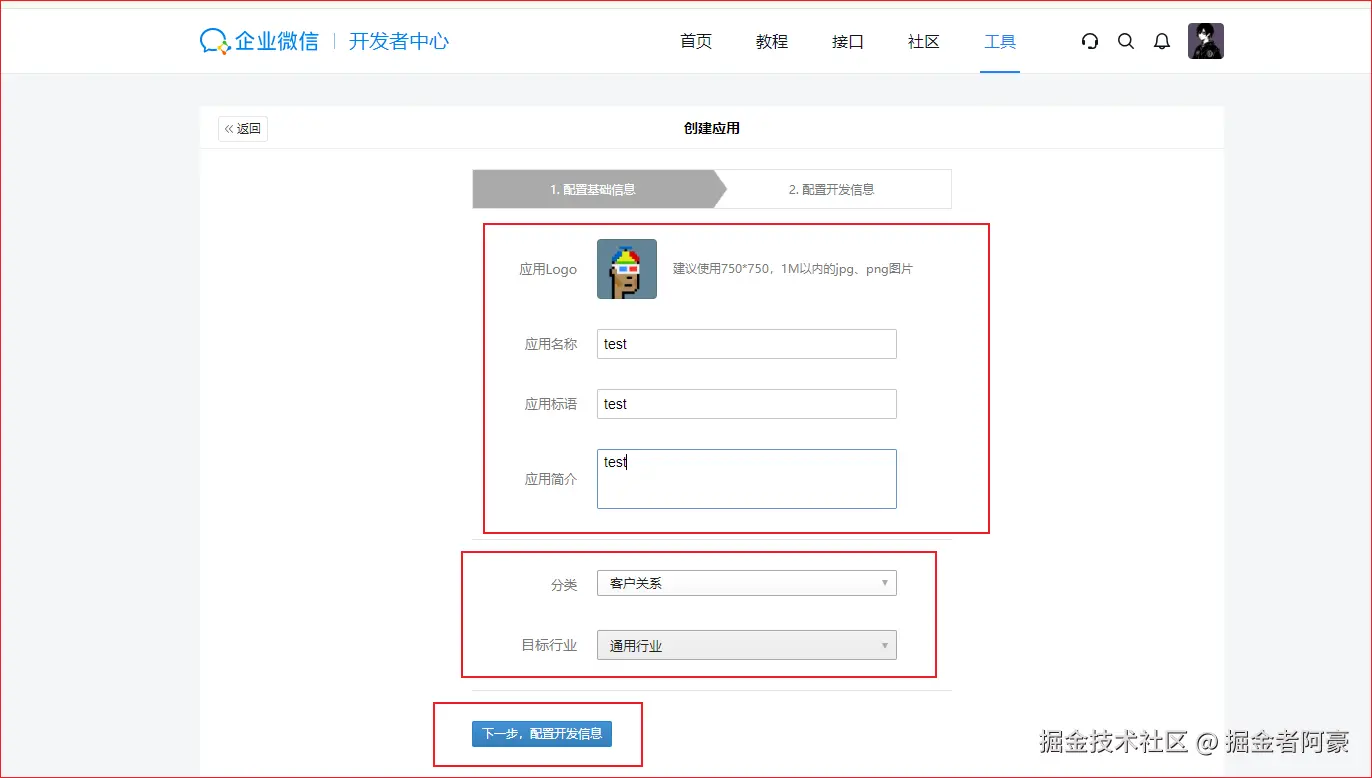
Task: Click the 应用标语 label
Action: pyautogui.click(x=551, y=404)
